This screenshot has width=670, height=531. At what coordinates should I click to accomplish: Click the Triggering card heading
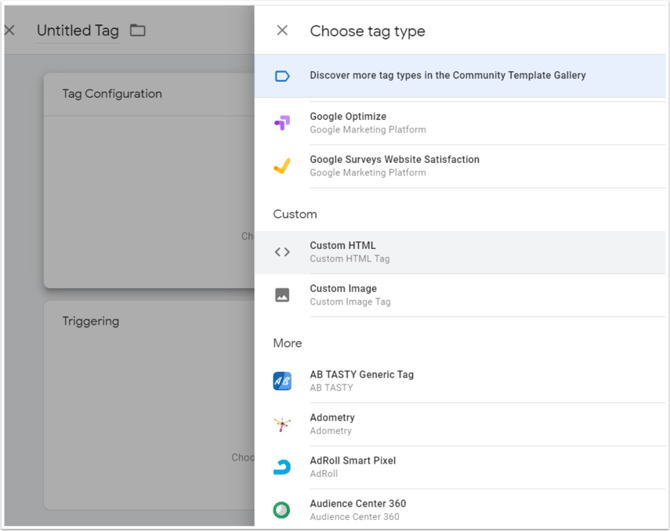click(91, 321)
